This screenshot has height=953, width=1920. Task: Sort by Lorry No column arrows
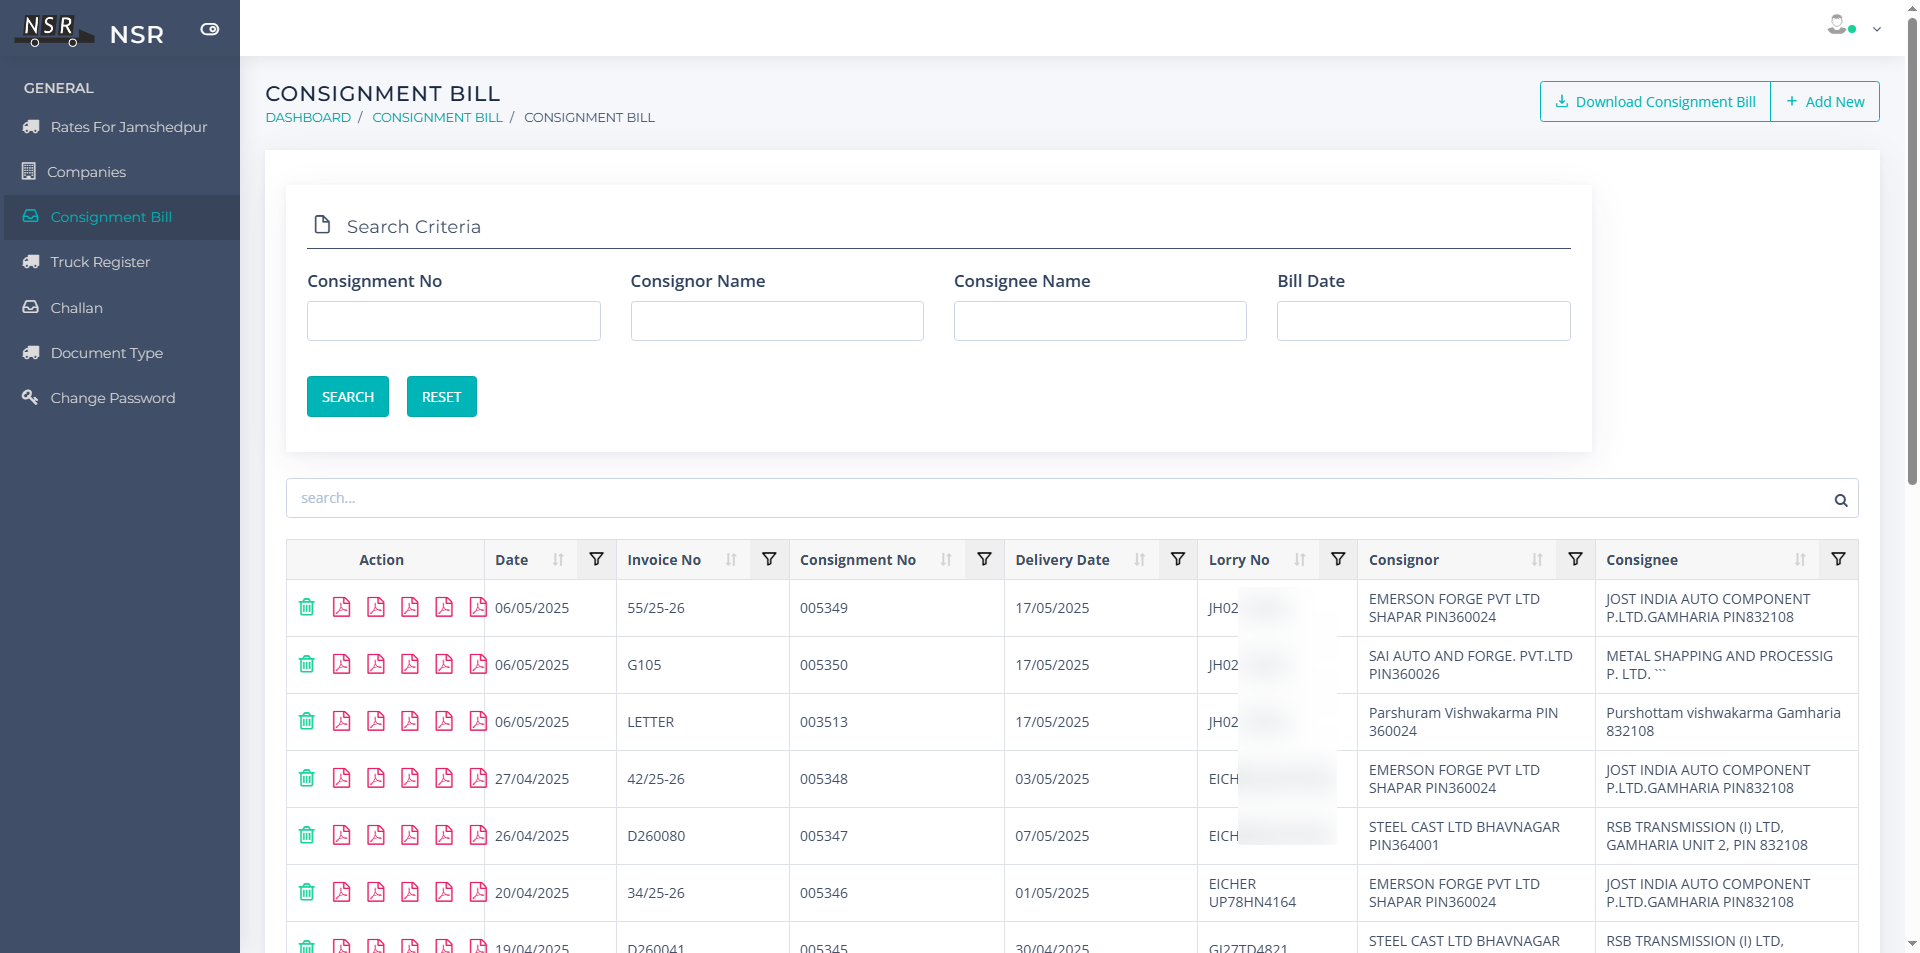(1300, 560)
